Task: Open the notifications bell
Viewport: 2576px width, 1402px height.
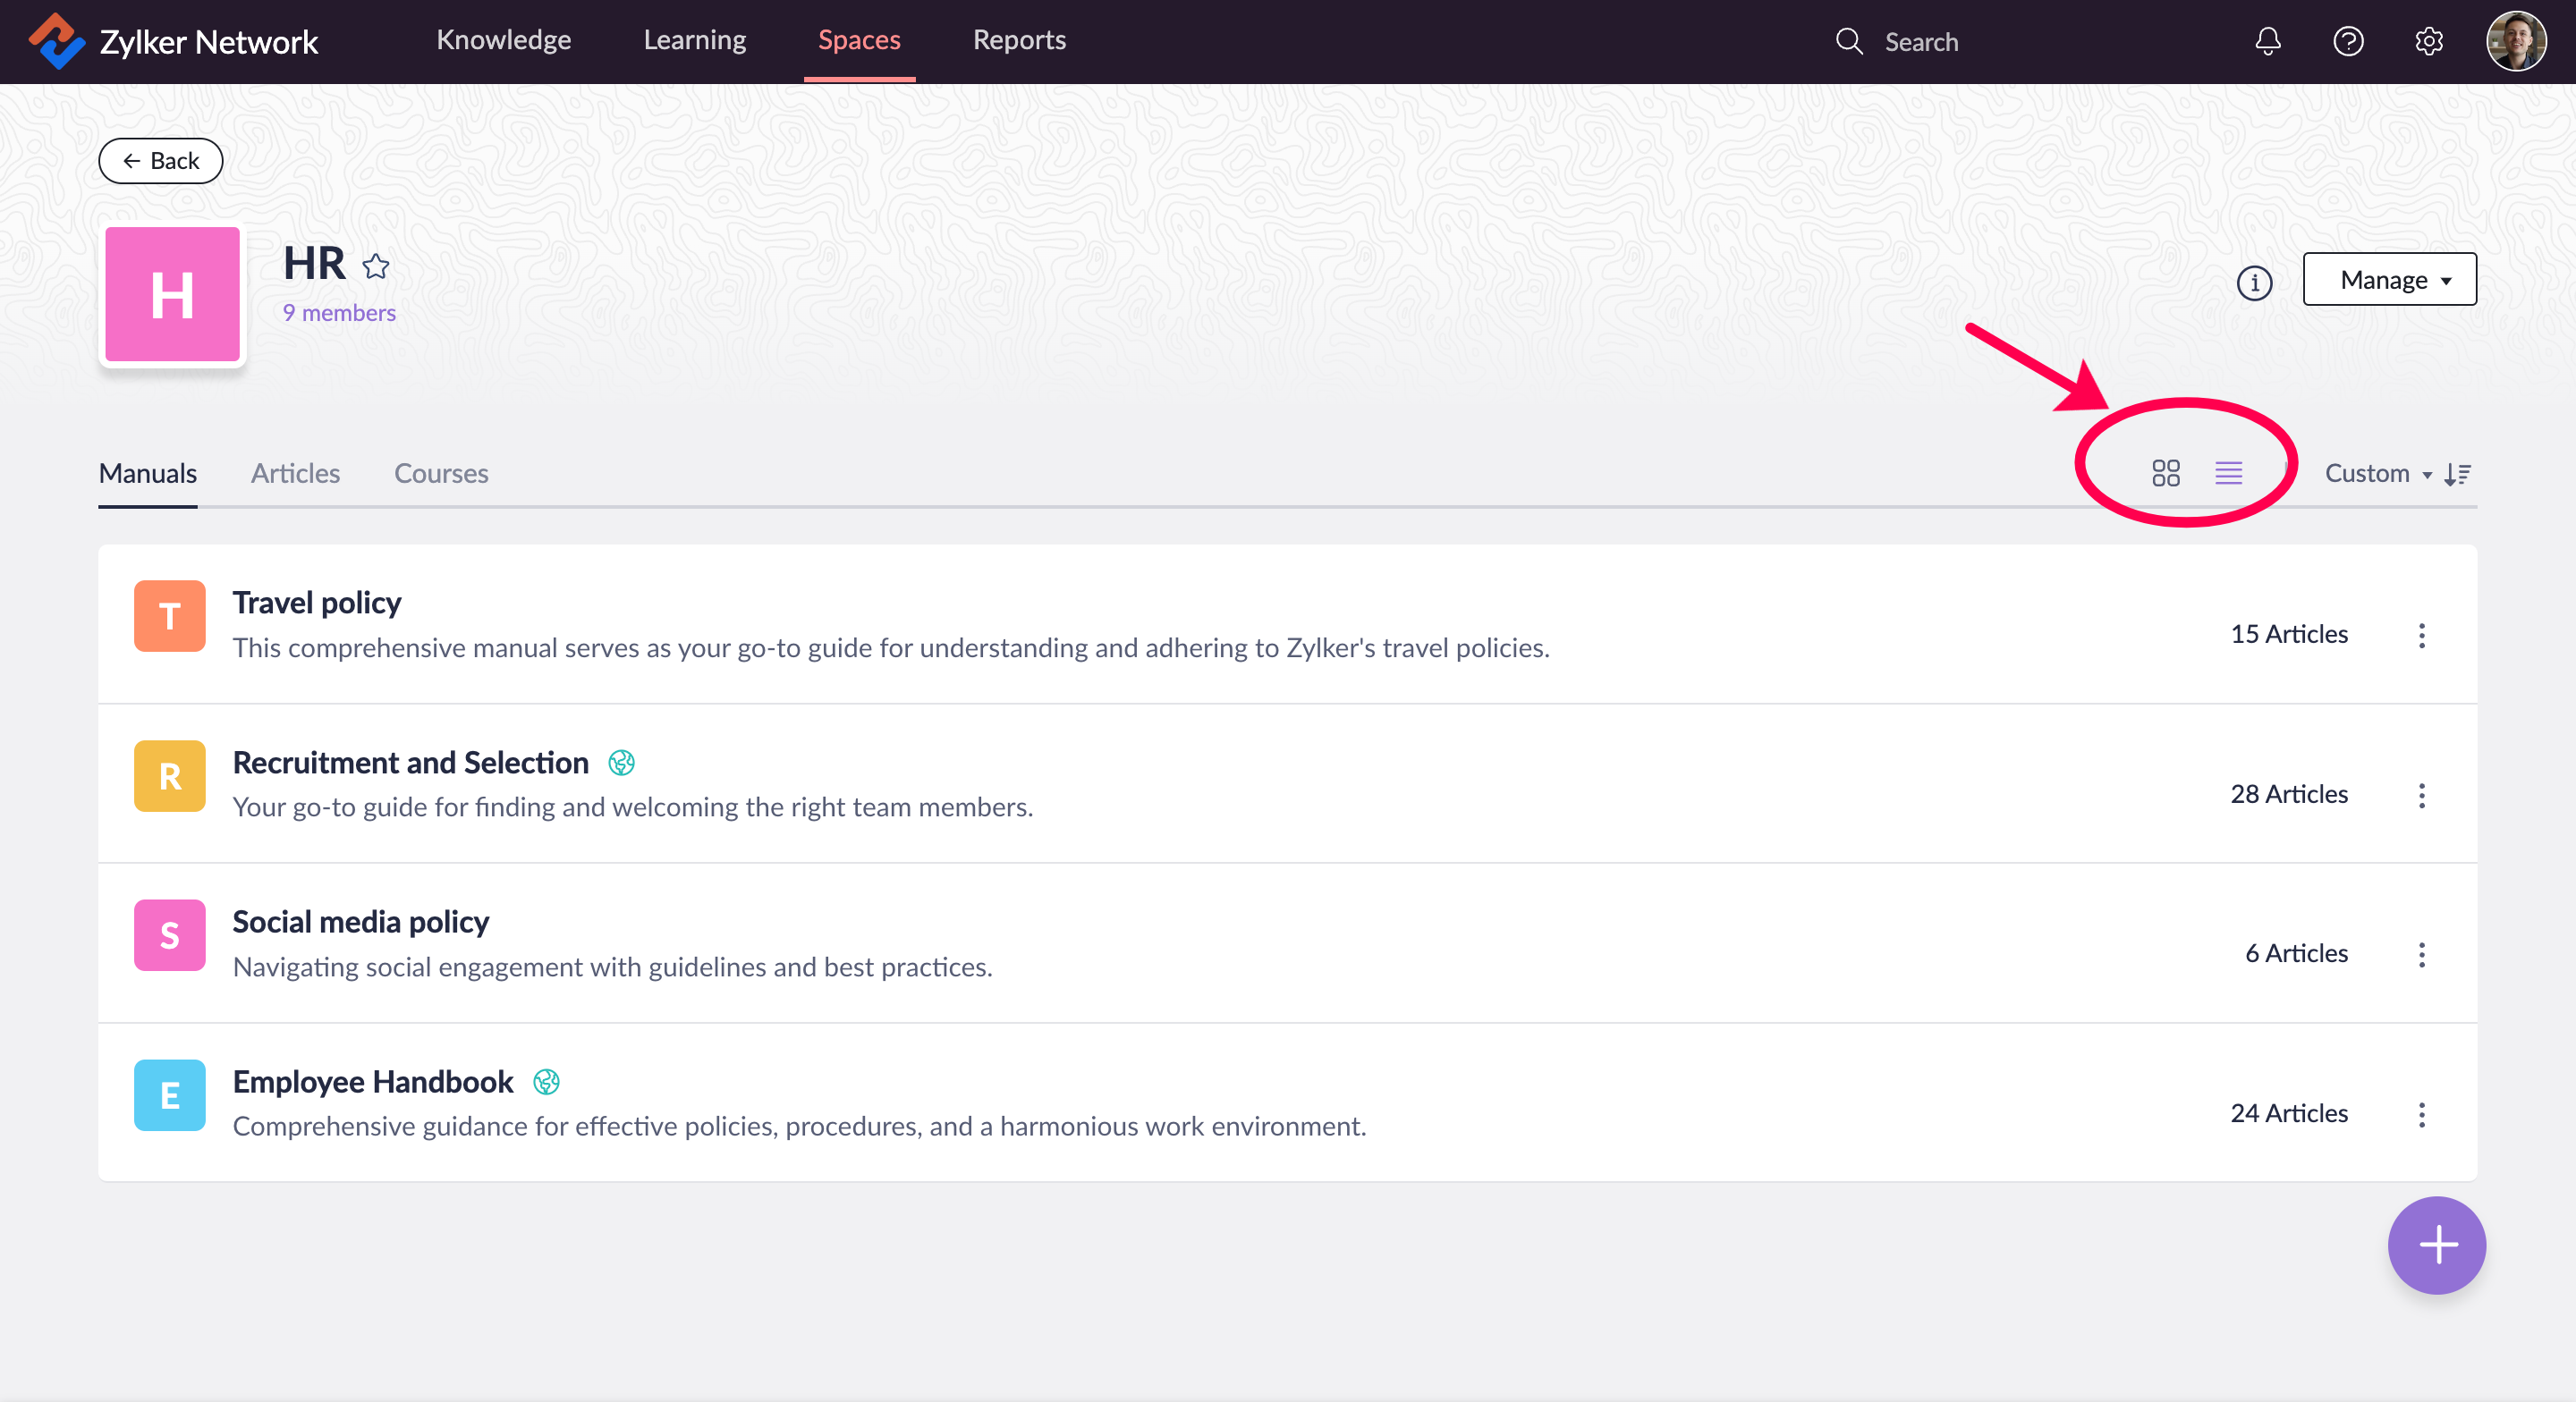Action: [2267, 41]
